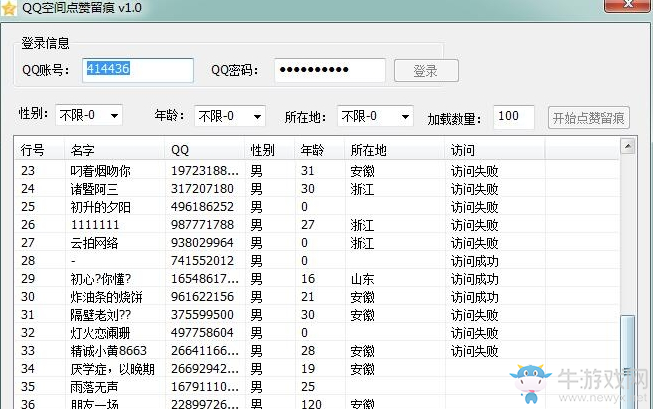This screenshot has width=653, height=409.
Task: Click QQ number 496186252
Action: tap(202, 207)
